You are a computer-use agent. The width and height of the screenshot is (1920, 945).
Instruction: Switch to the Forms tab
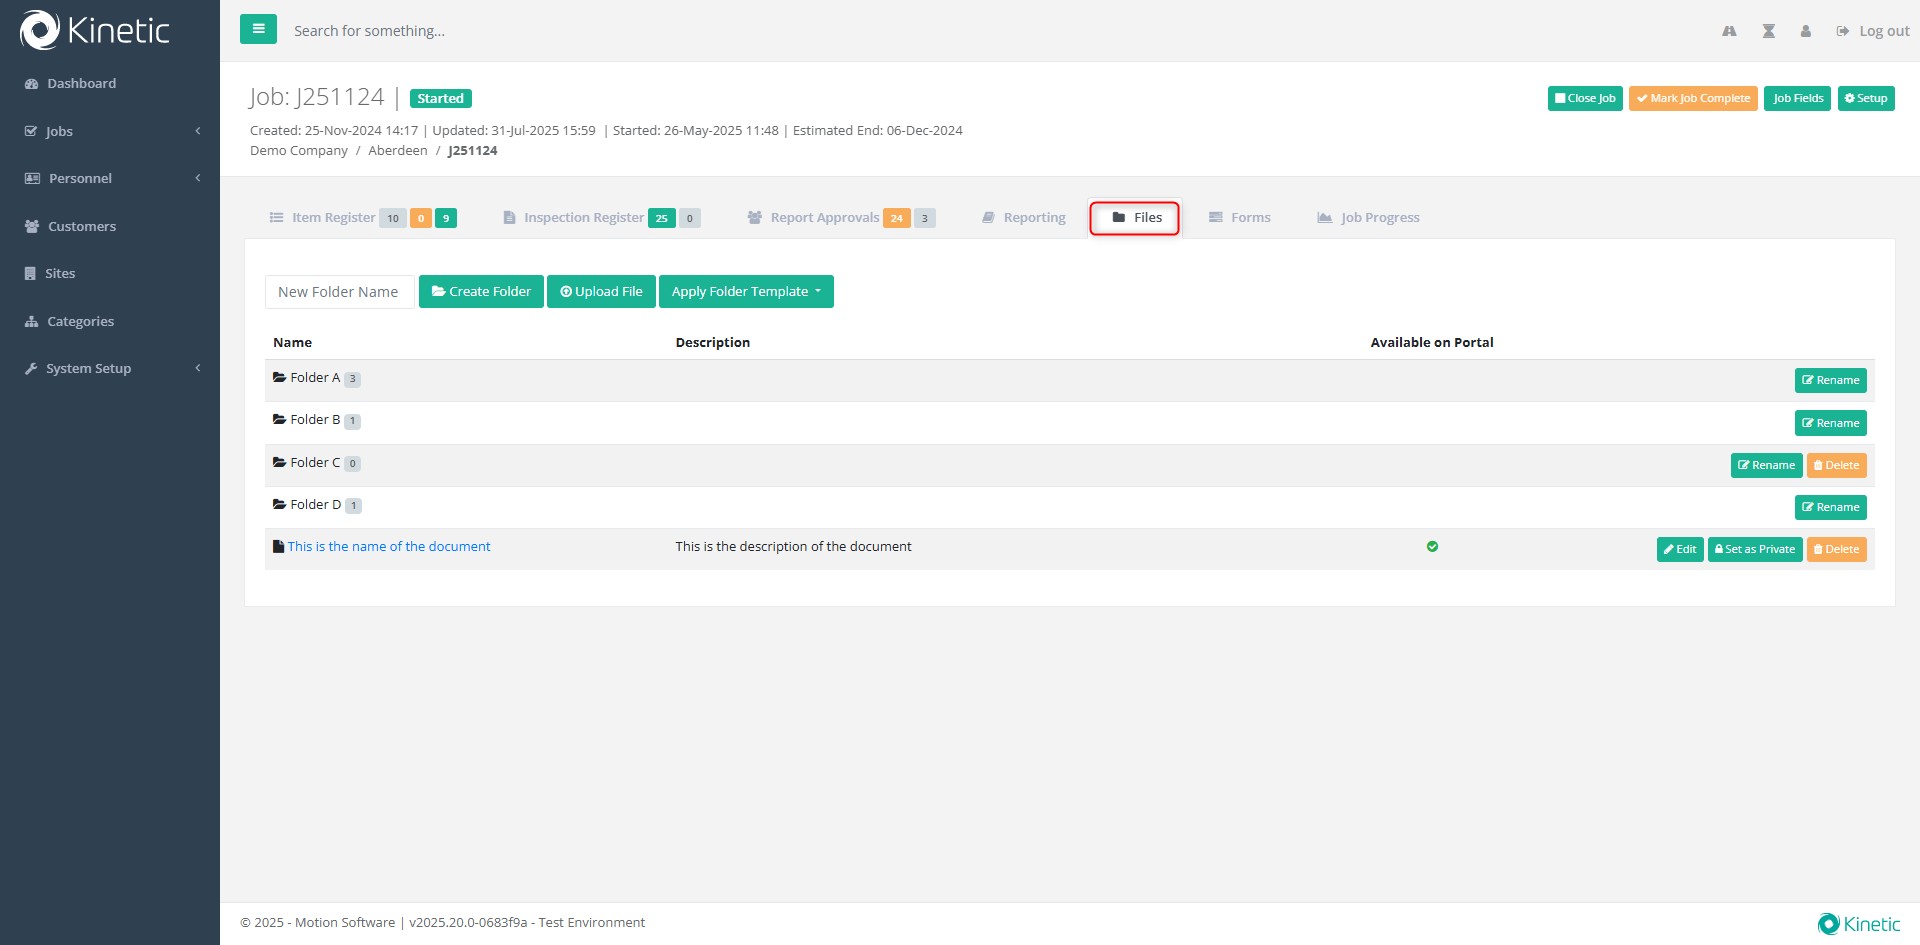(1240, 218)
